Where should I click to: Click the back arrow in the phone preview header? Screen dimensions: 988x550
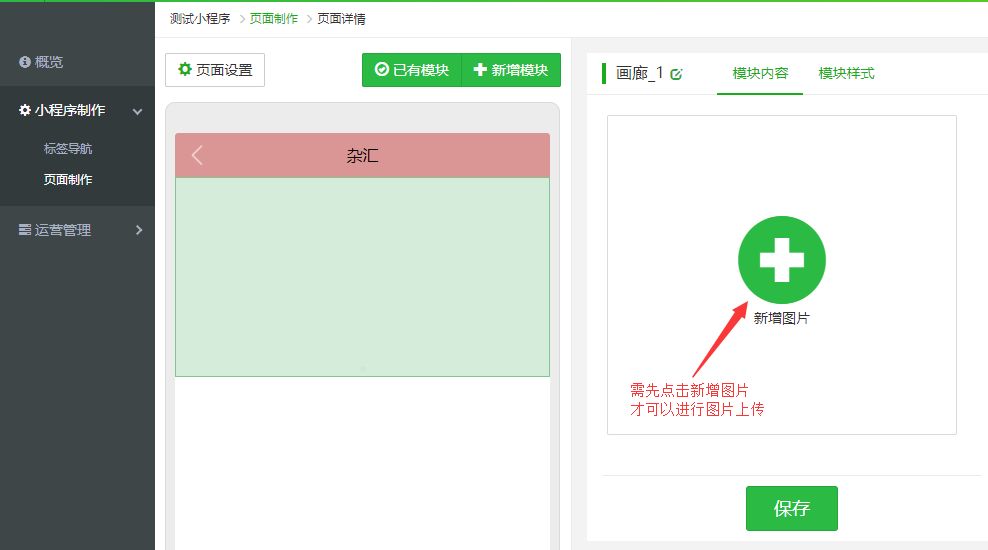coord(197,155)
